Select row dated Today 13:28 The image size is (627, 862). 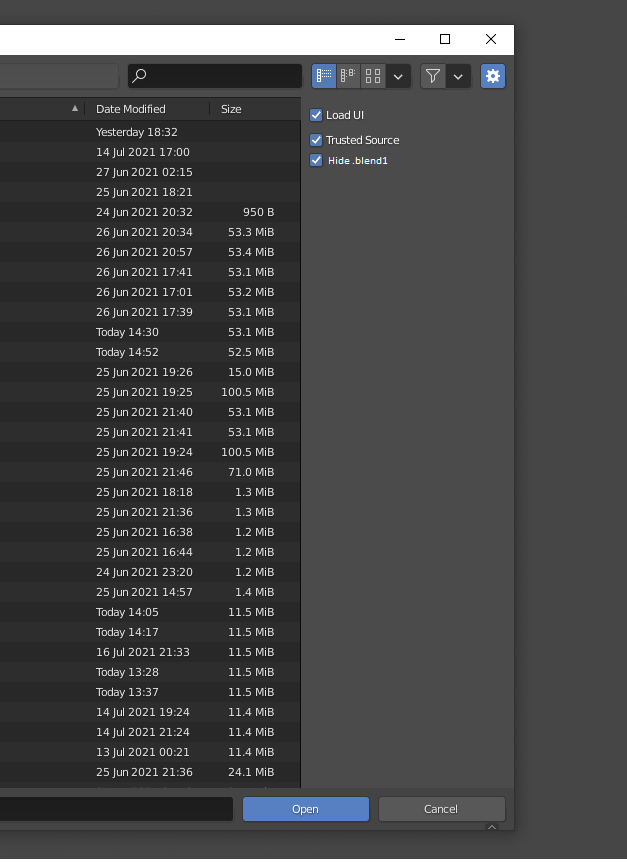coord(150,672)
